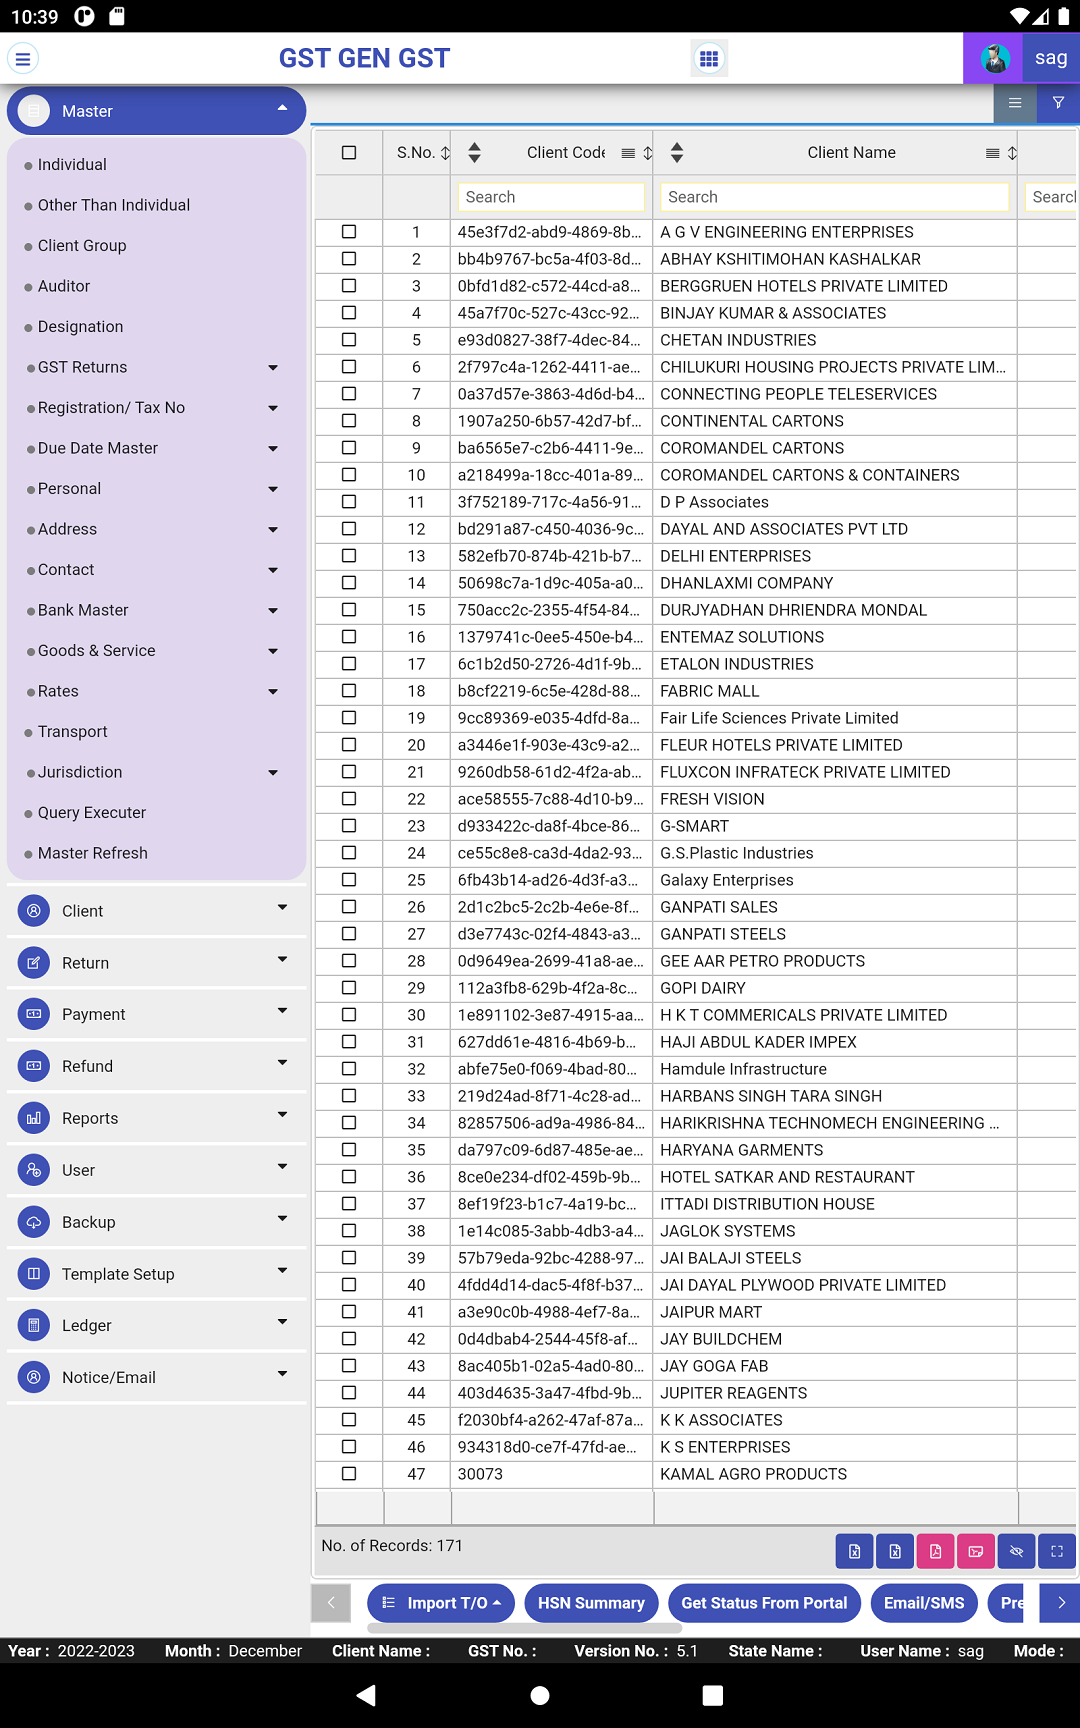
Task: Check row for HARYANA GARMENTS
Action: coord(349,1150)
